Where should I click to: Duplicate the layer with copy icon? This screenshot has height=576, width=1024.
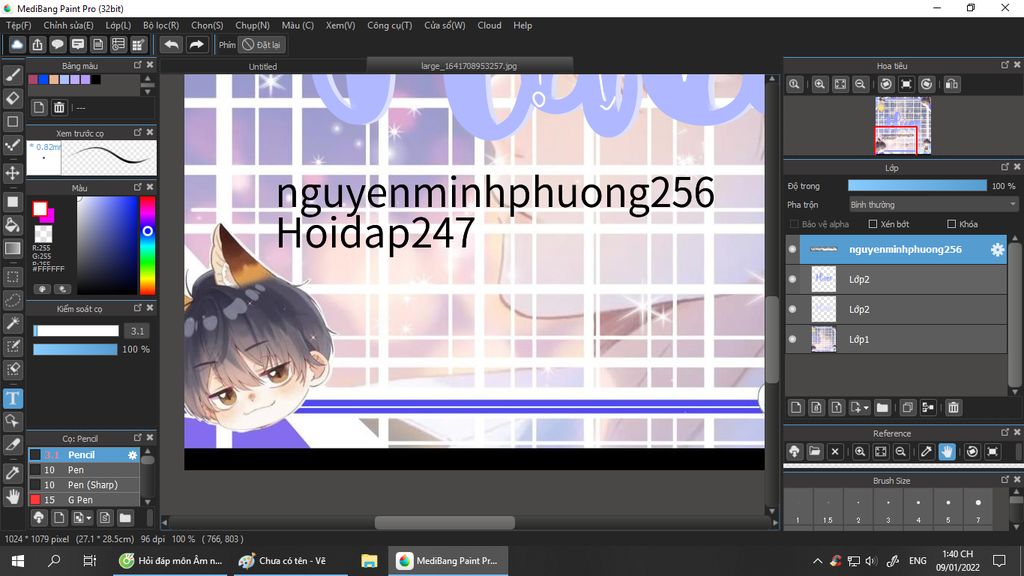(907, 408)
